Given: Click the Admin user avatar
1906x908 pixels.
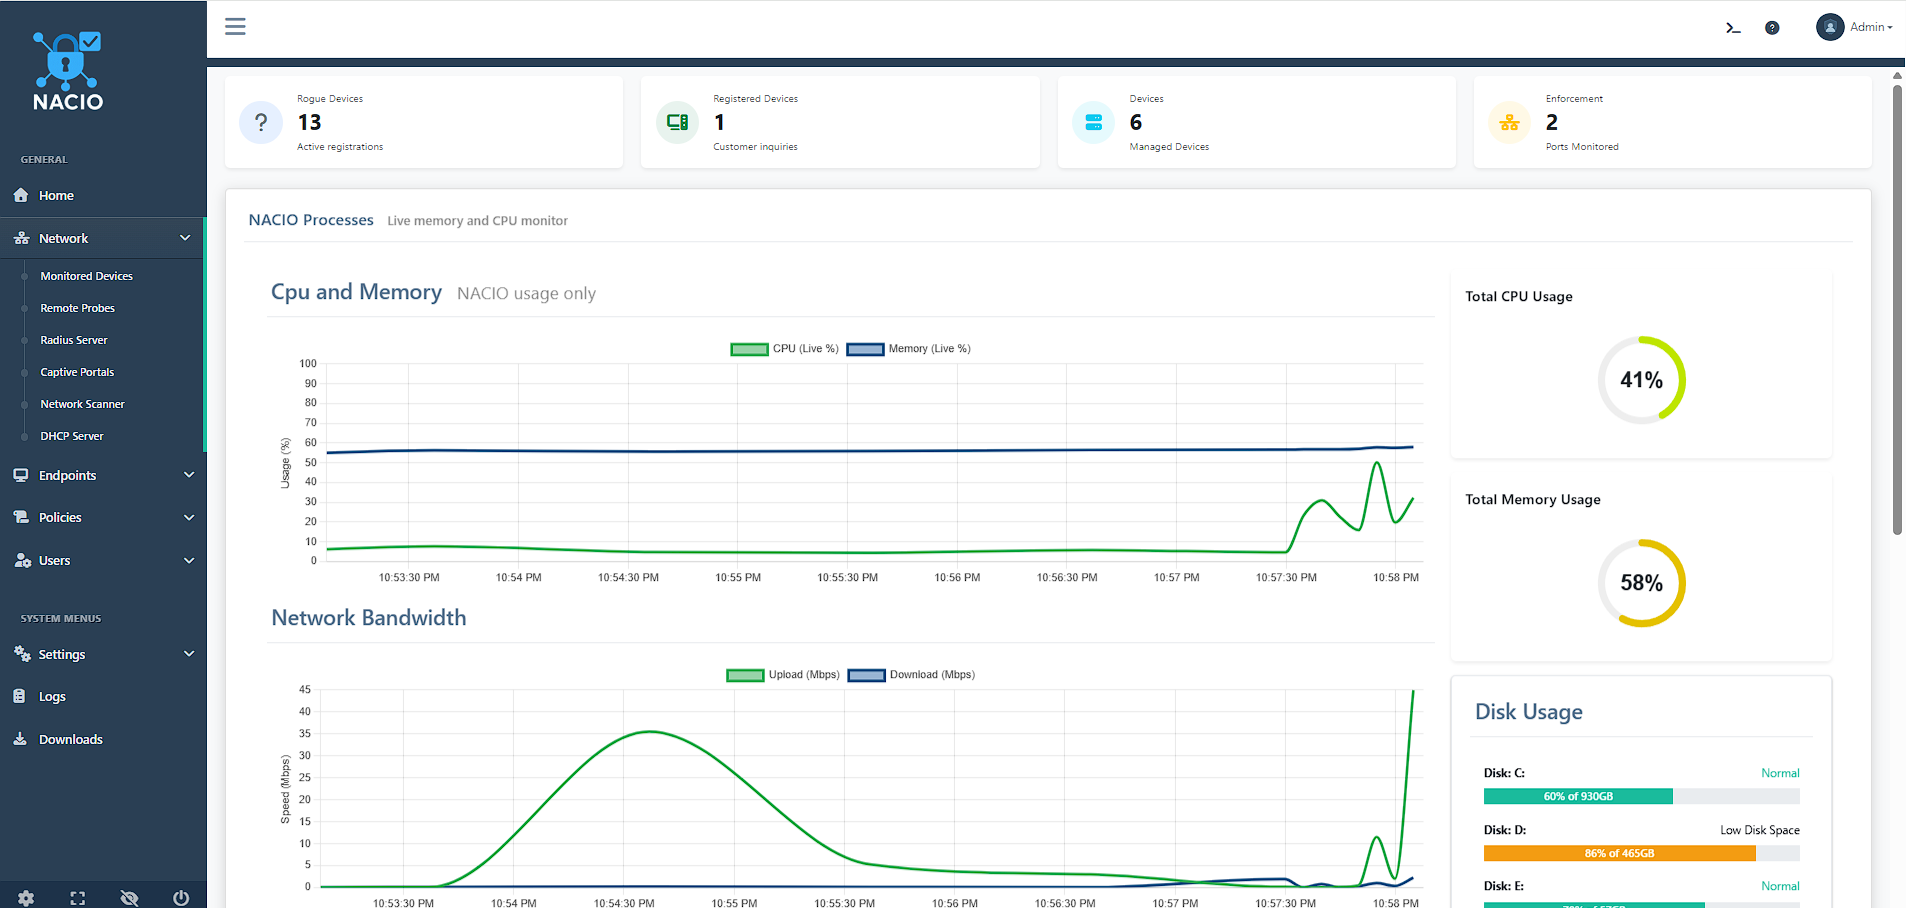Looking at the screenshot, I should pyautogui.click(x=1830, y=27).
